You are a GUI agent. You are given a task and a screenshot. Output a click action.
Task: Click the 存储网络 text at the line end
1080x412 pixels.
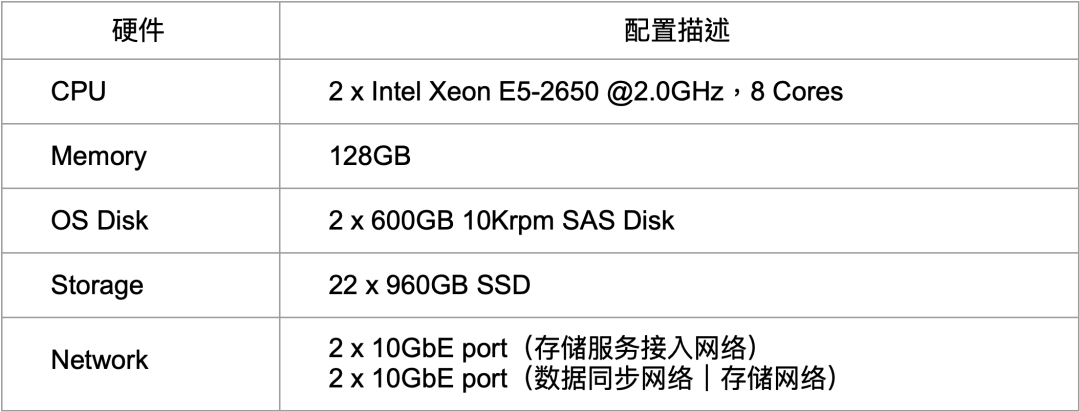[773, 378]
